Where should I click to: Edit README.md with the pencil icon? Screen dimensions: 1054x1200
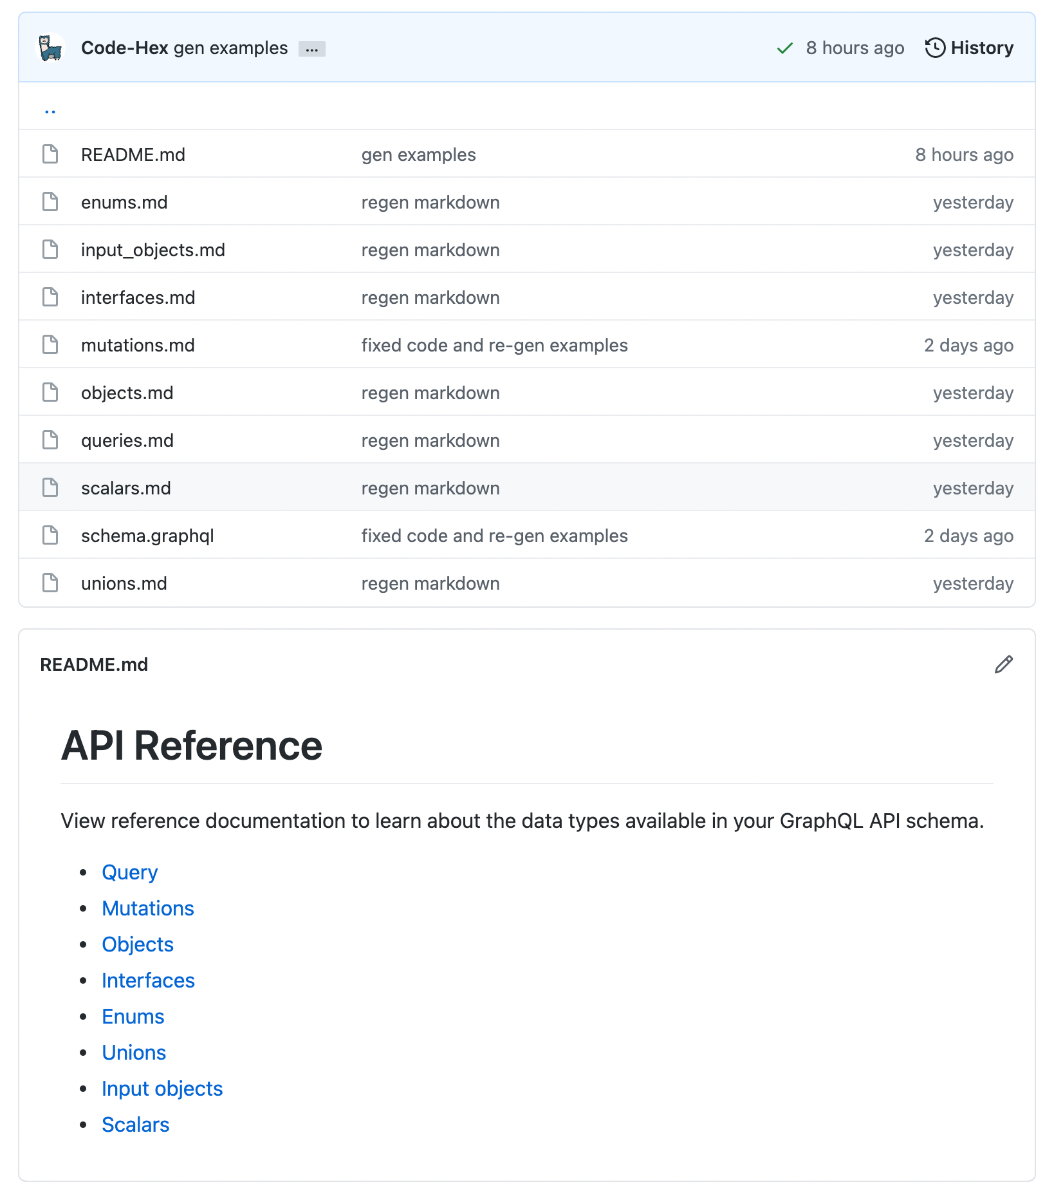(x=1004, y=665)
